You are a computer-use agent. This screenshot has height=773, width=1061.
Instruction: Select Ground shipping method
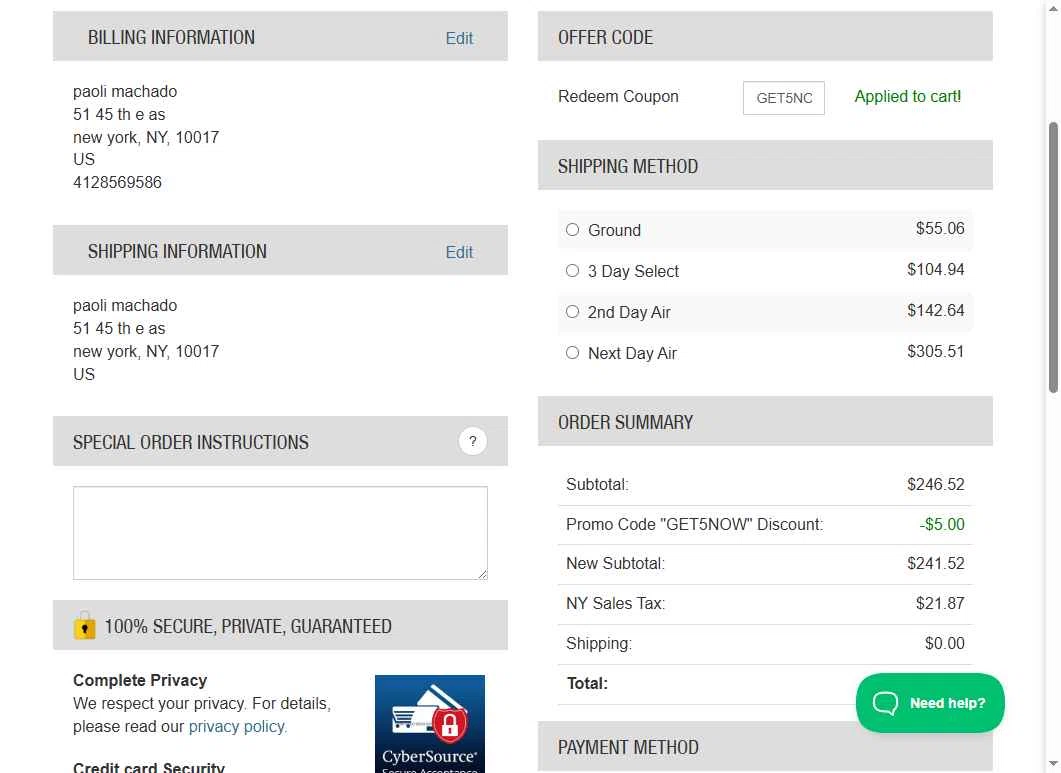(572, 229)
